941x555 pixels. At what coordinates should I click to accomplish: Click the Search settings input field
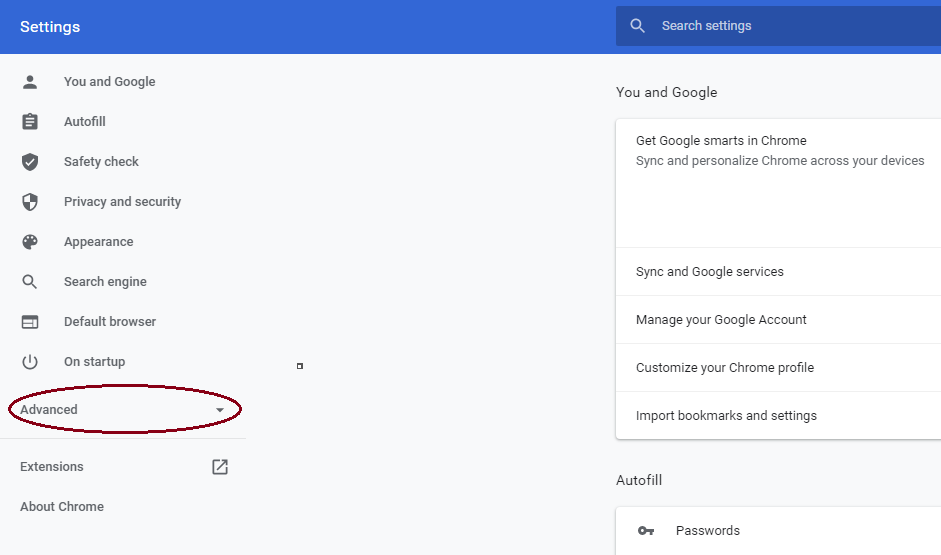coord(778,26)
